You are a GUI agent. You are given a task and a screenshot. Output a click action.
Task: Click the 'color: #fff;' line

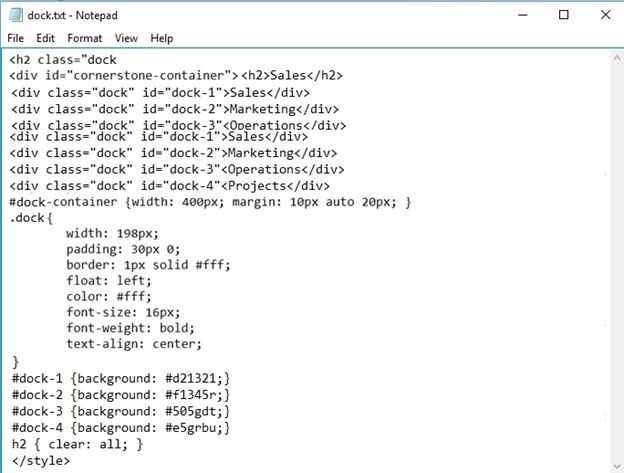coord(109,297)
